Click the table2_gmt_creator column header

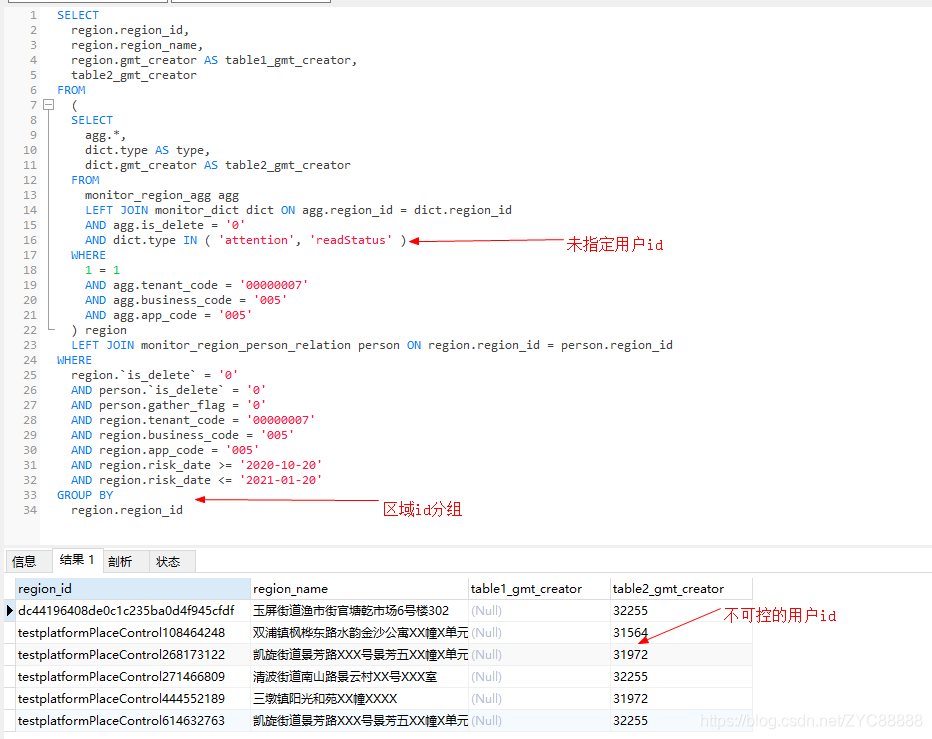tap(681, 589)
